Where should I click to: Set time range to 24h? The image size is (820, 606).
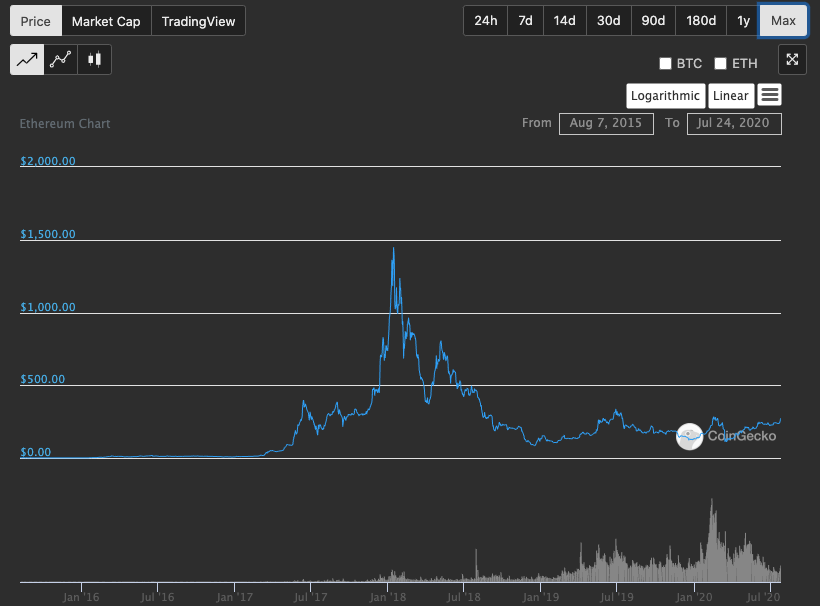486,21
